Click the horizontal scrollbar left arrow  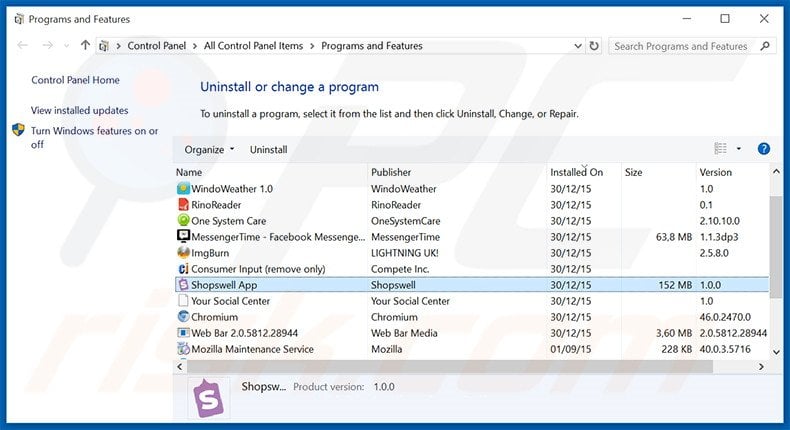[x=180, y=367]
